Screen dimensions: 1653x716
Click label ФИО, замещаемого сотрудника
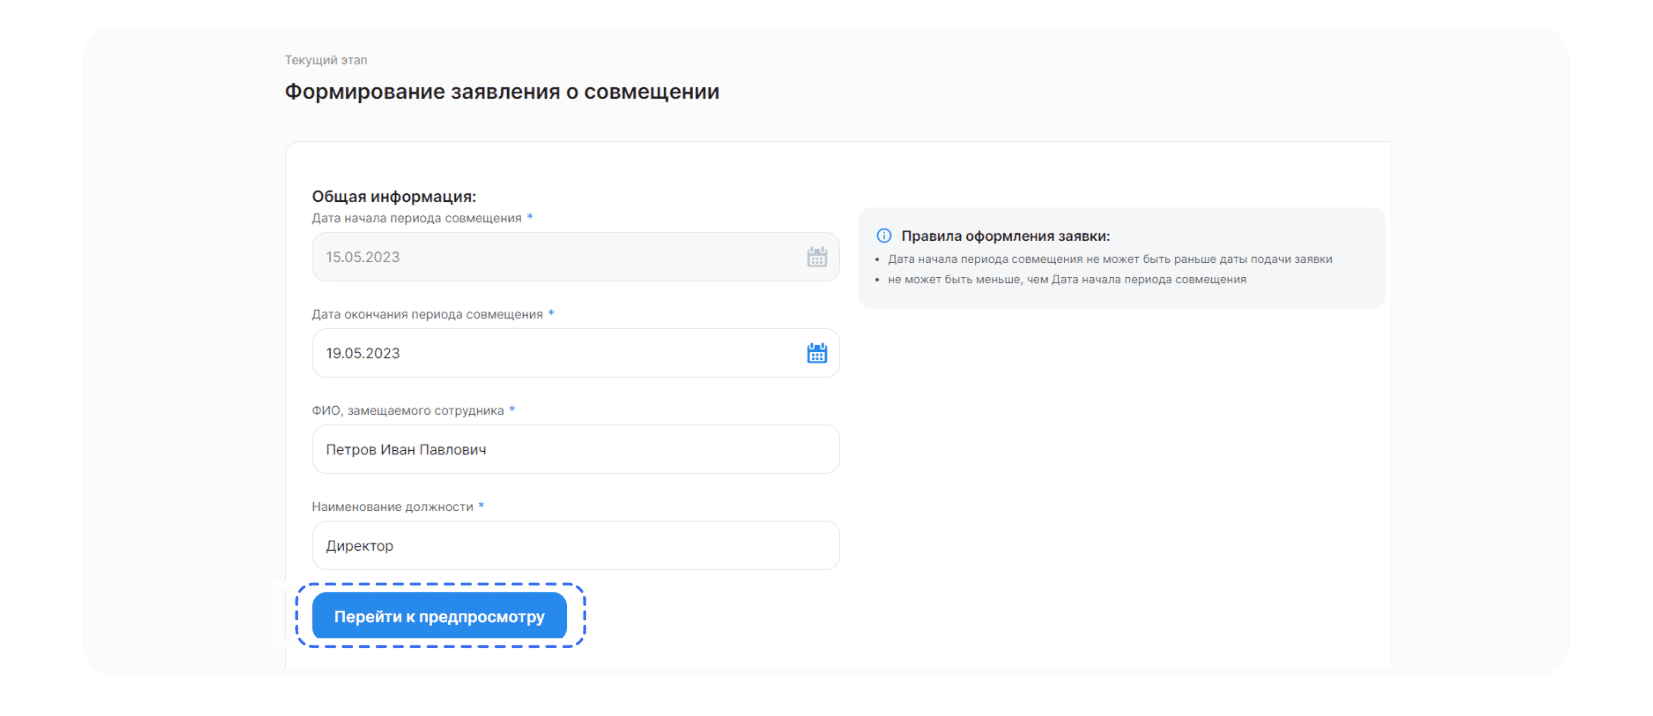(x=408, y=410)
